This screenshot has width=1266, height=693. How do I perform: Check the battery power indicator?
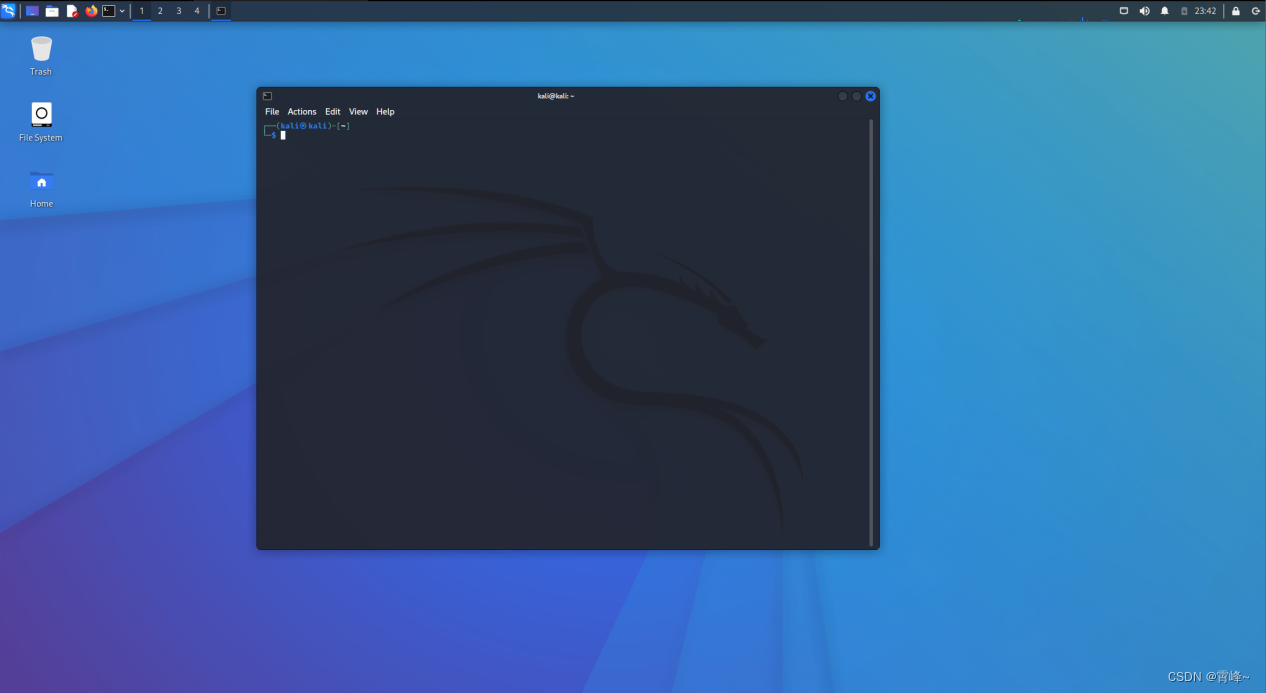point(1184,11)
